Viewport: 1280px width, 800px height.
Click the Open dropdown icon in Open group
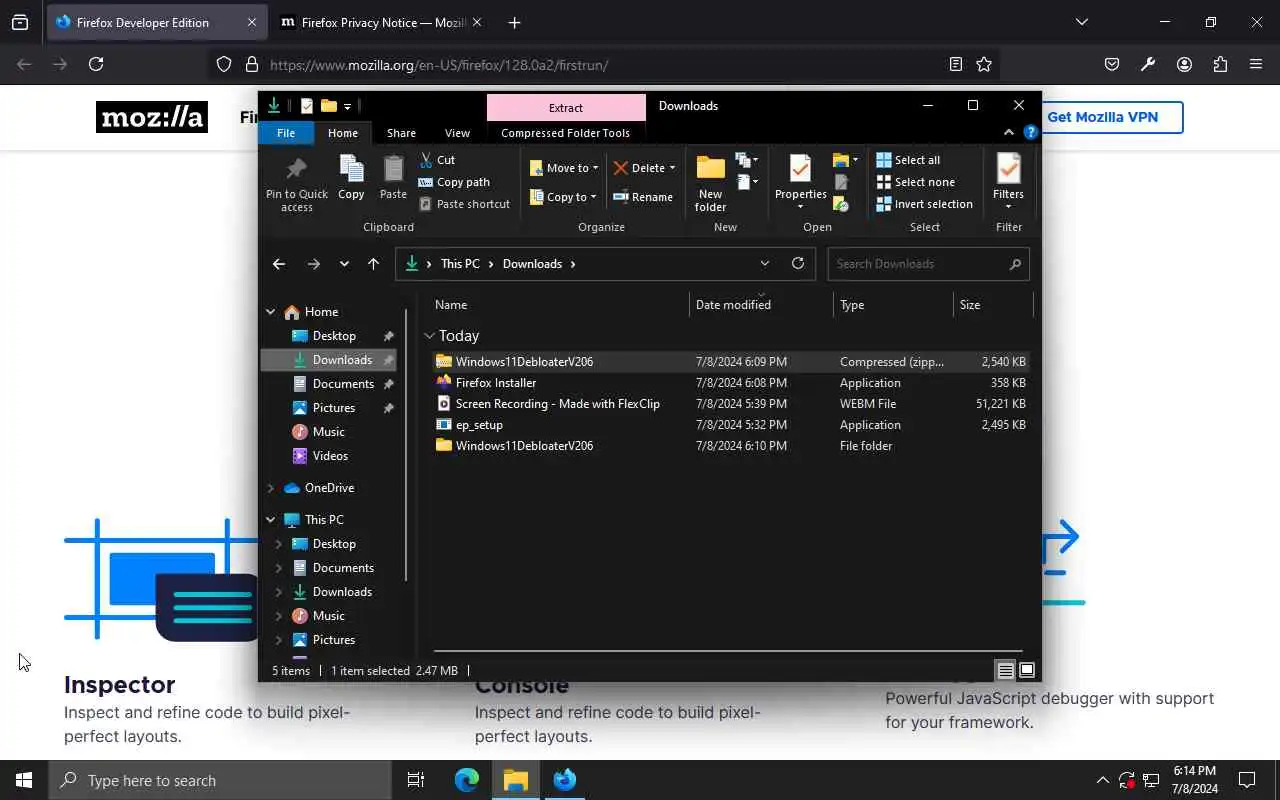[845, 160]
